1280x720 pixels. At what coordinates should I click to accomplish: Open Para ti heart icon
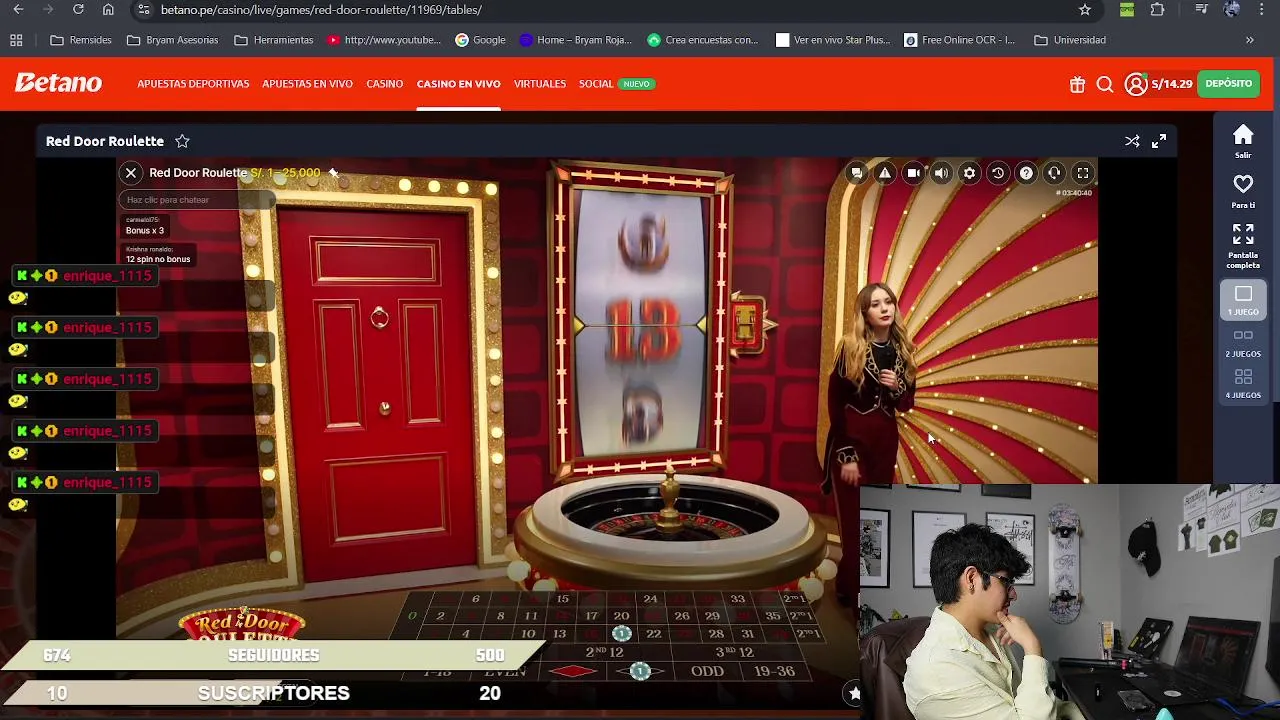1243,191
